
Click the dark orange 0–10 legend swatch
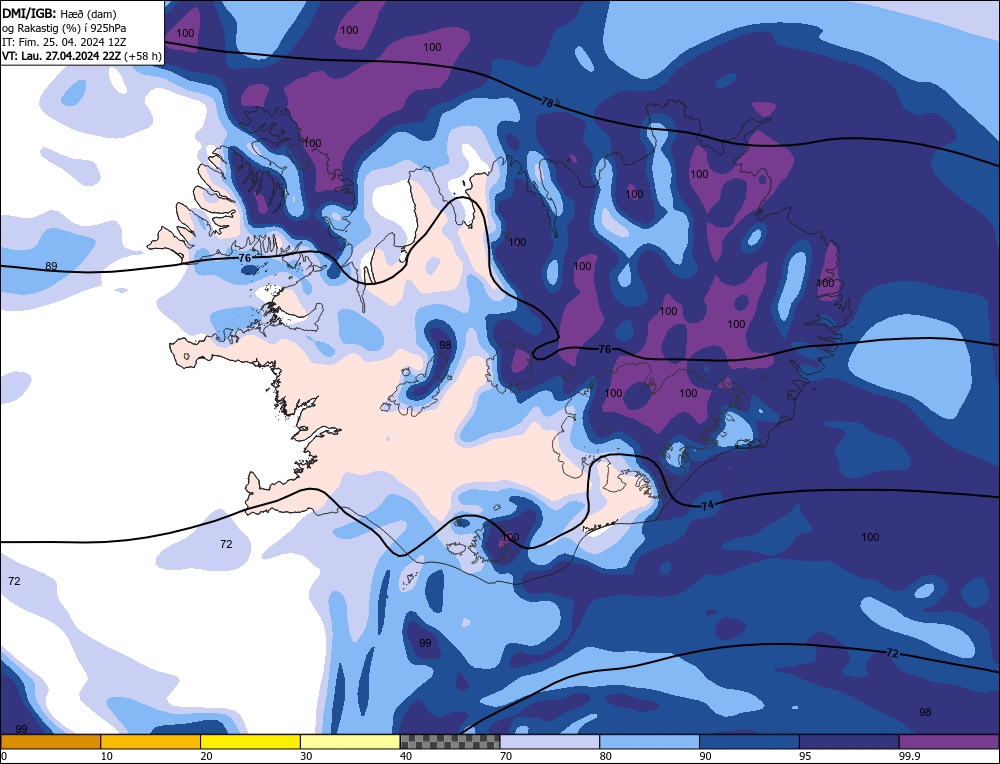[50, 741]
